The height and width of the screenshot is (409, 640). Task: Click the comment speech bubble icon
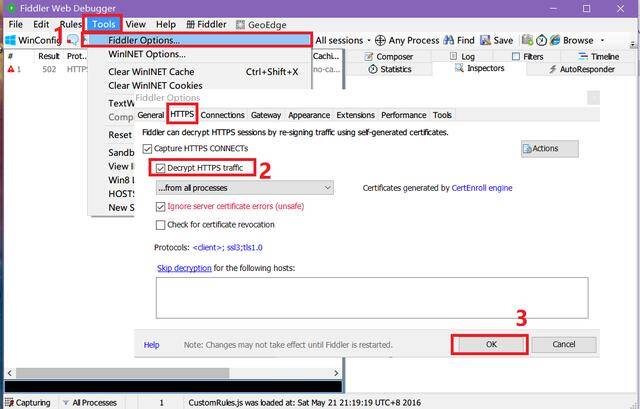(73, 40)
